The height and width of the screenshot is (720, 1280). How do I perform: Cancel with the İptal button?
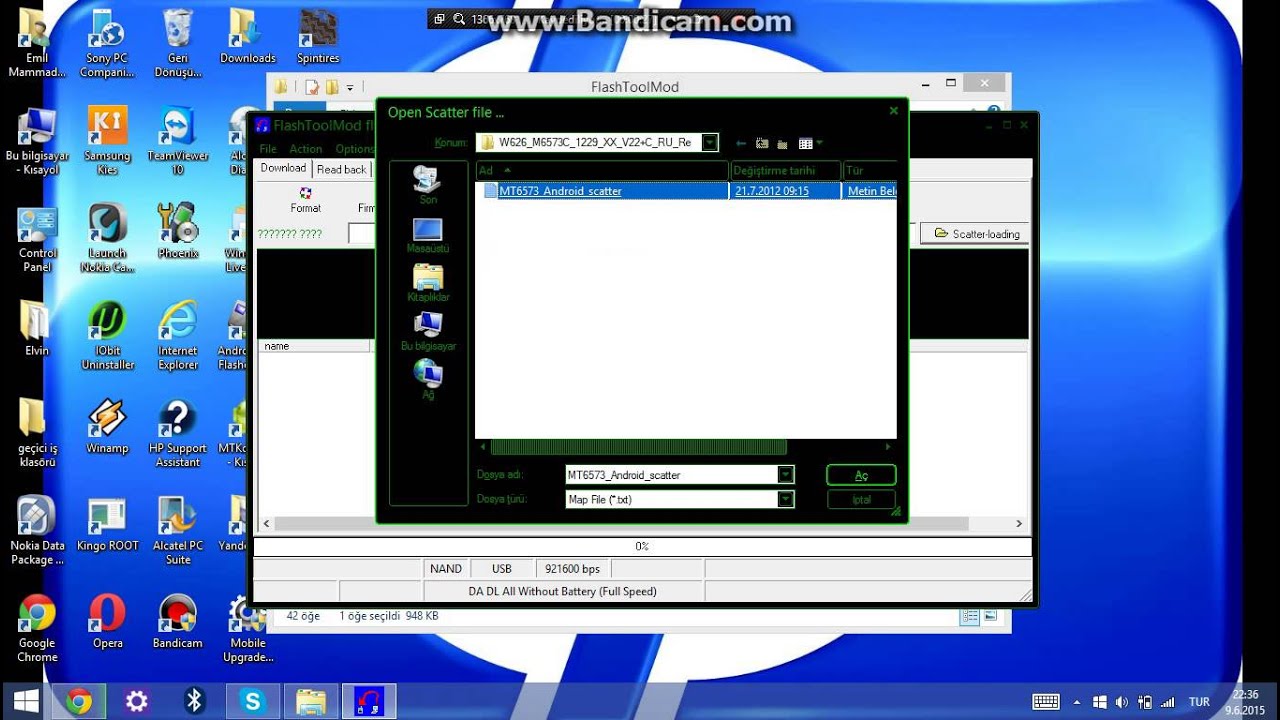tap(861, 499)
